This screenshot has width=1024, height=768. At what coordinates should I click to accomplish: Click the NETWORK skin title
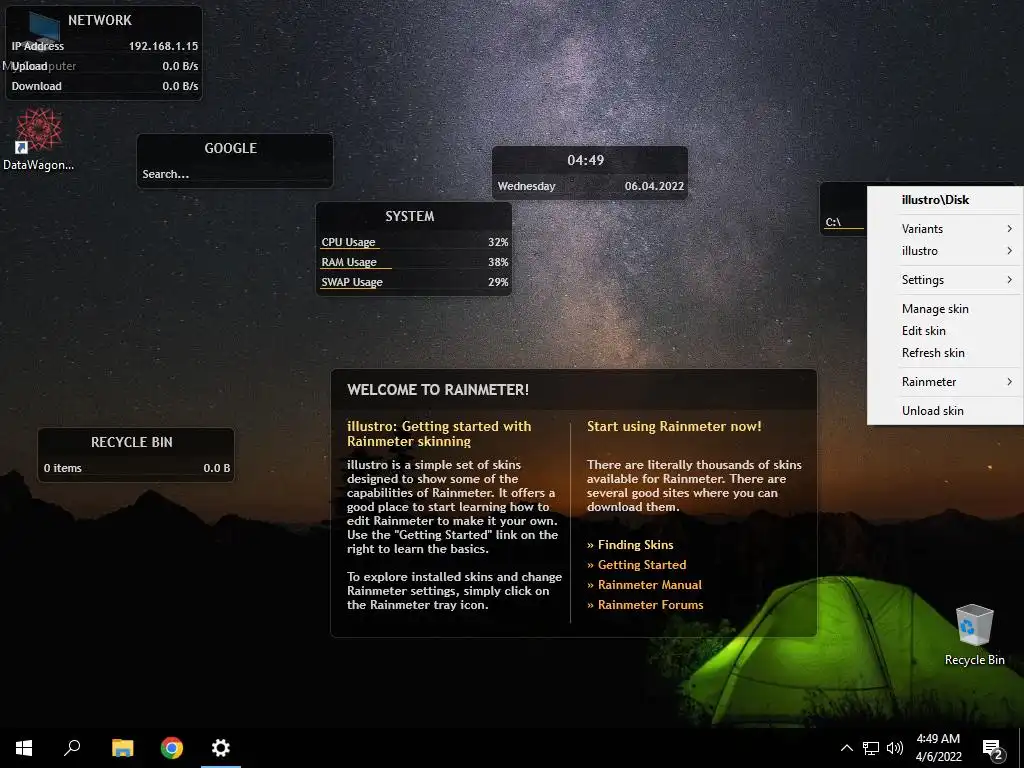point(100,20)
